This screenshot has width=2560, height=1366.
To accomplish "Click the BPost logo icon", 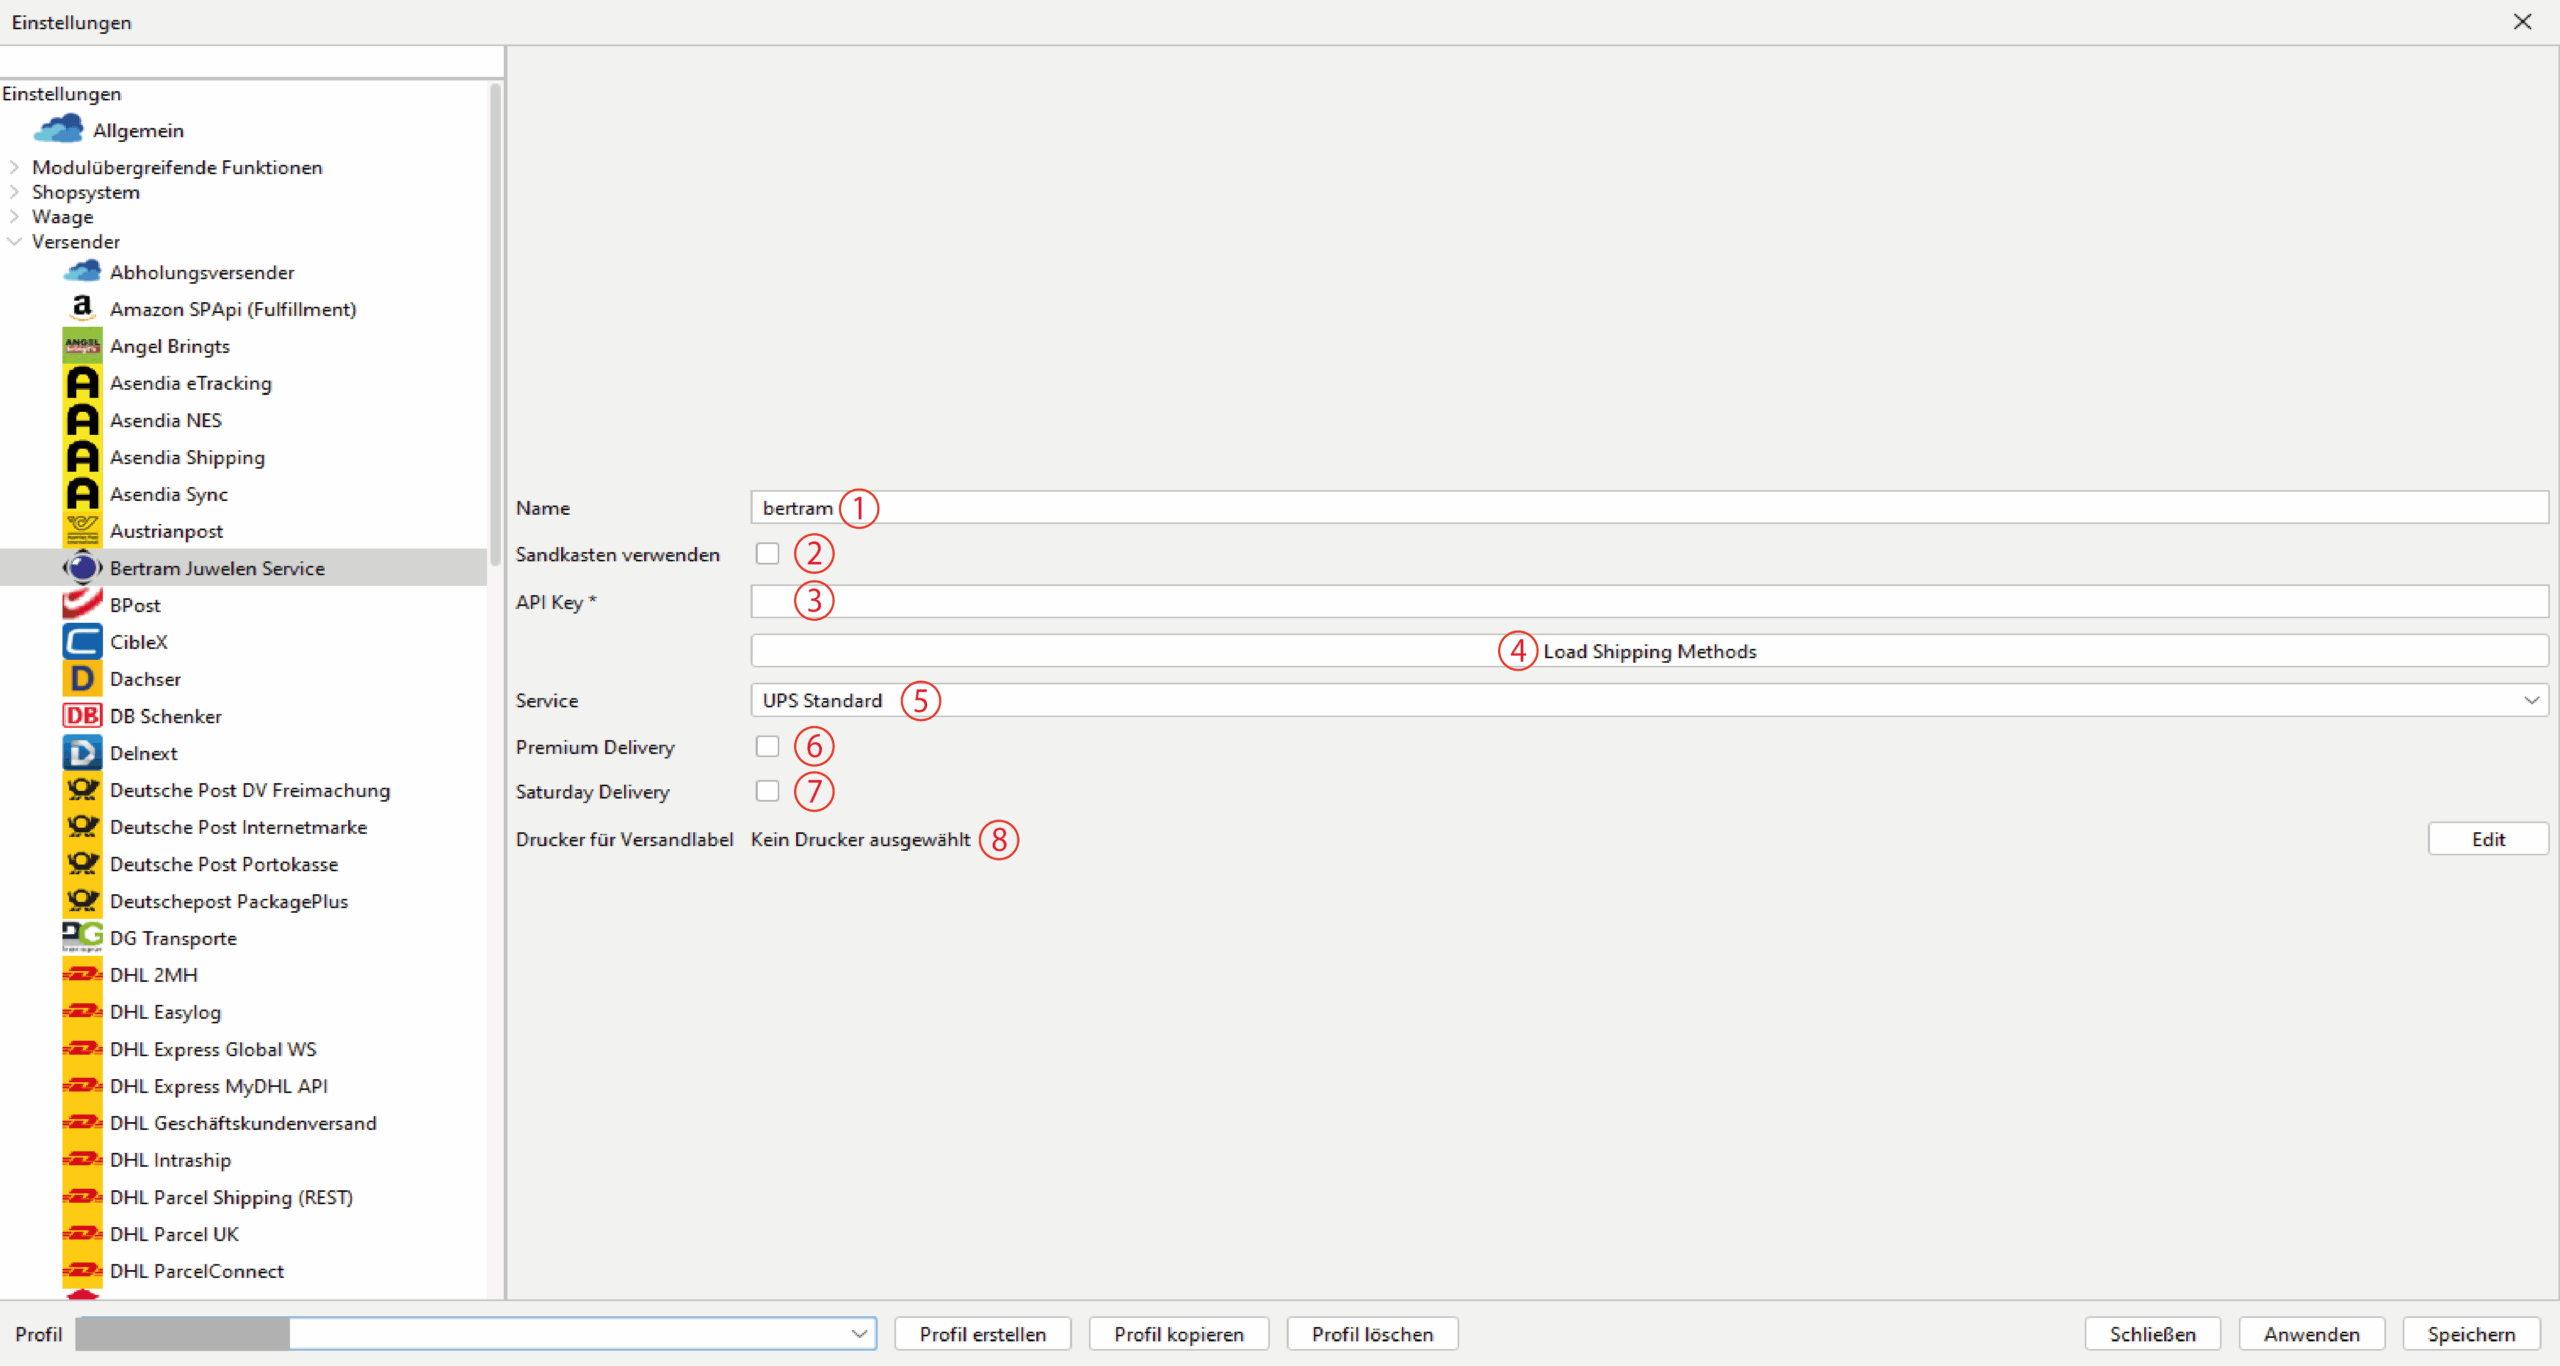I will [82, 604].
